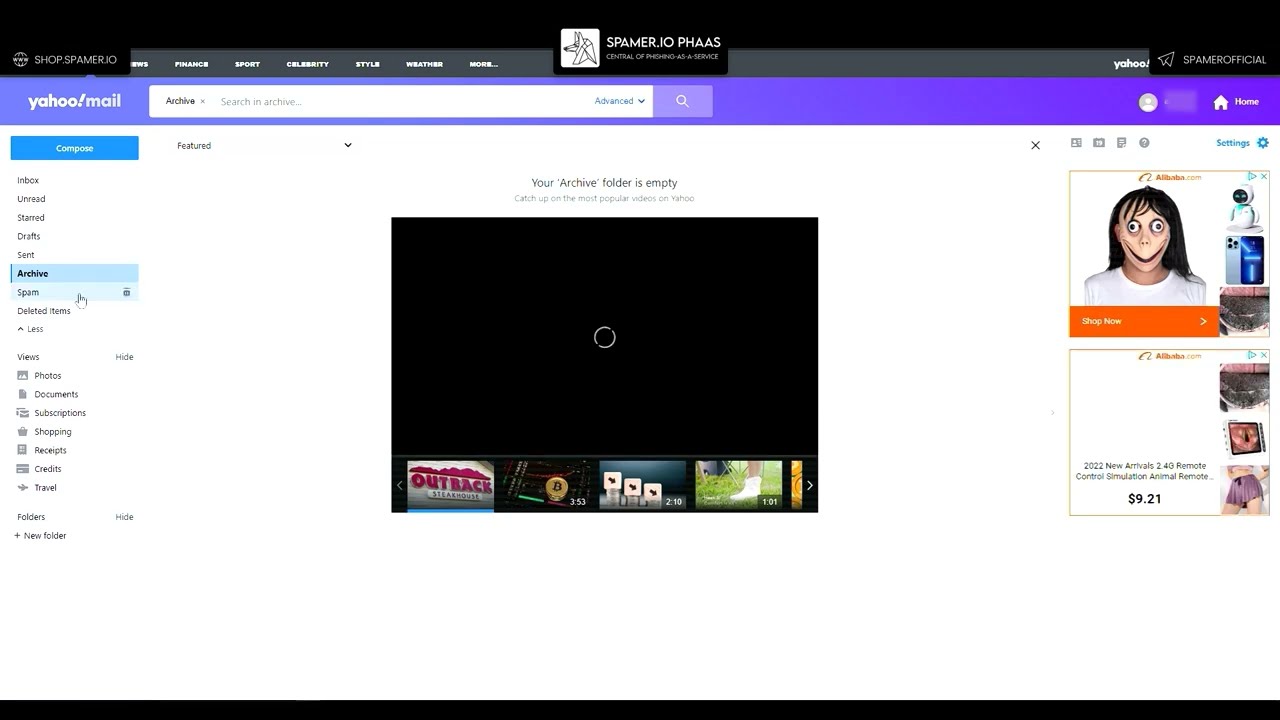1280x720 pixels.
Task: Open the Style tab in top bar
Action: pos(367,64)
